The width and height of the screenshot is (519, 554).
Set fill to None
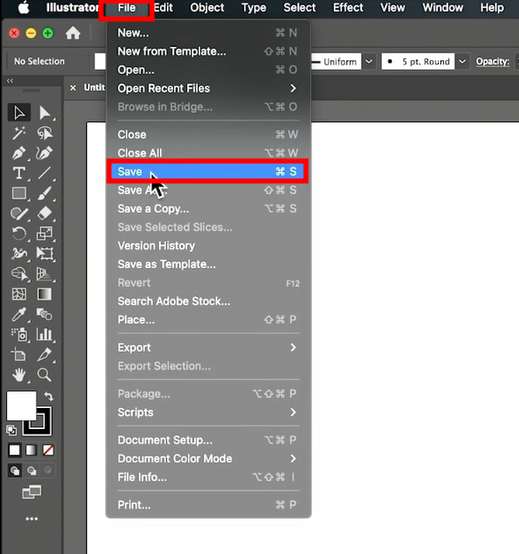[48, 450]
